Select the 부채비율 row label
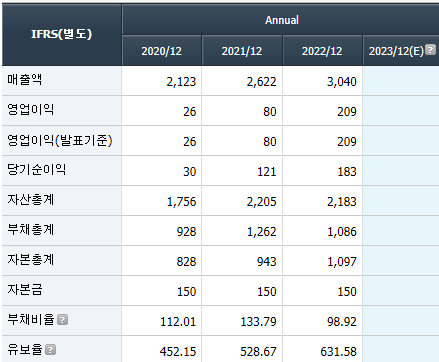This screenshot has height=362, width=439. pos(31,320)
